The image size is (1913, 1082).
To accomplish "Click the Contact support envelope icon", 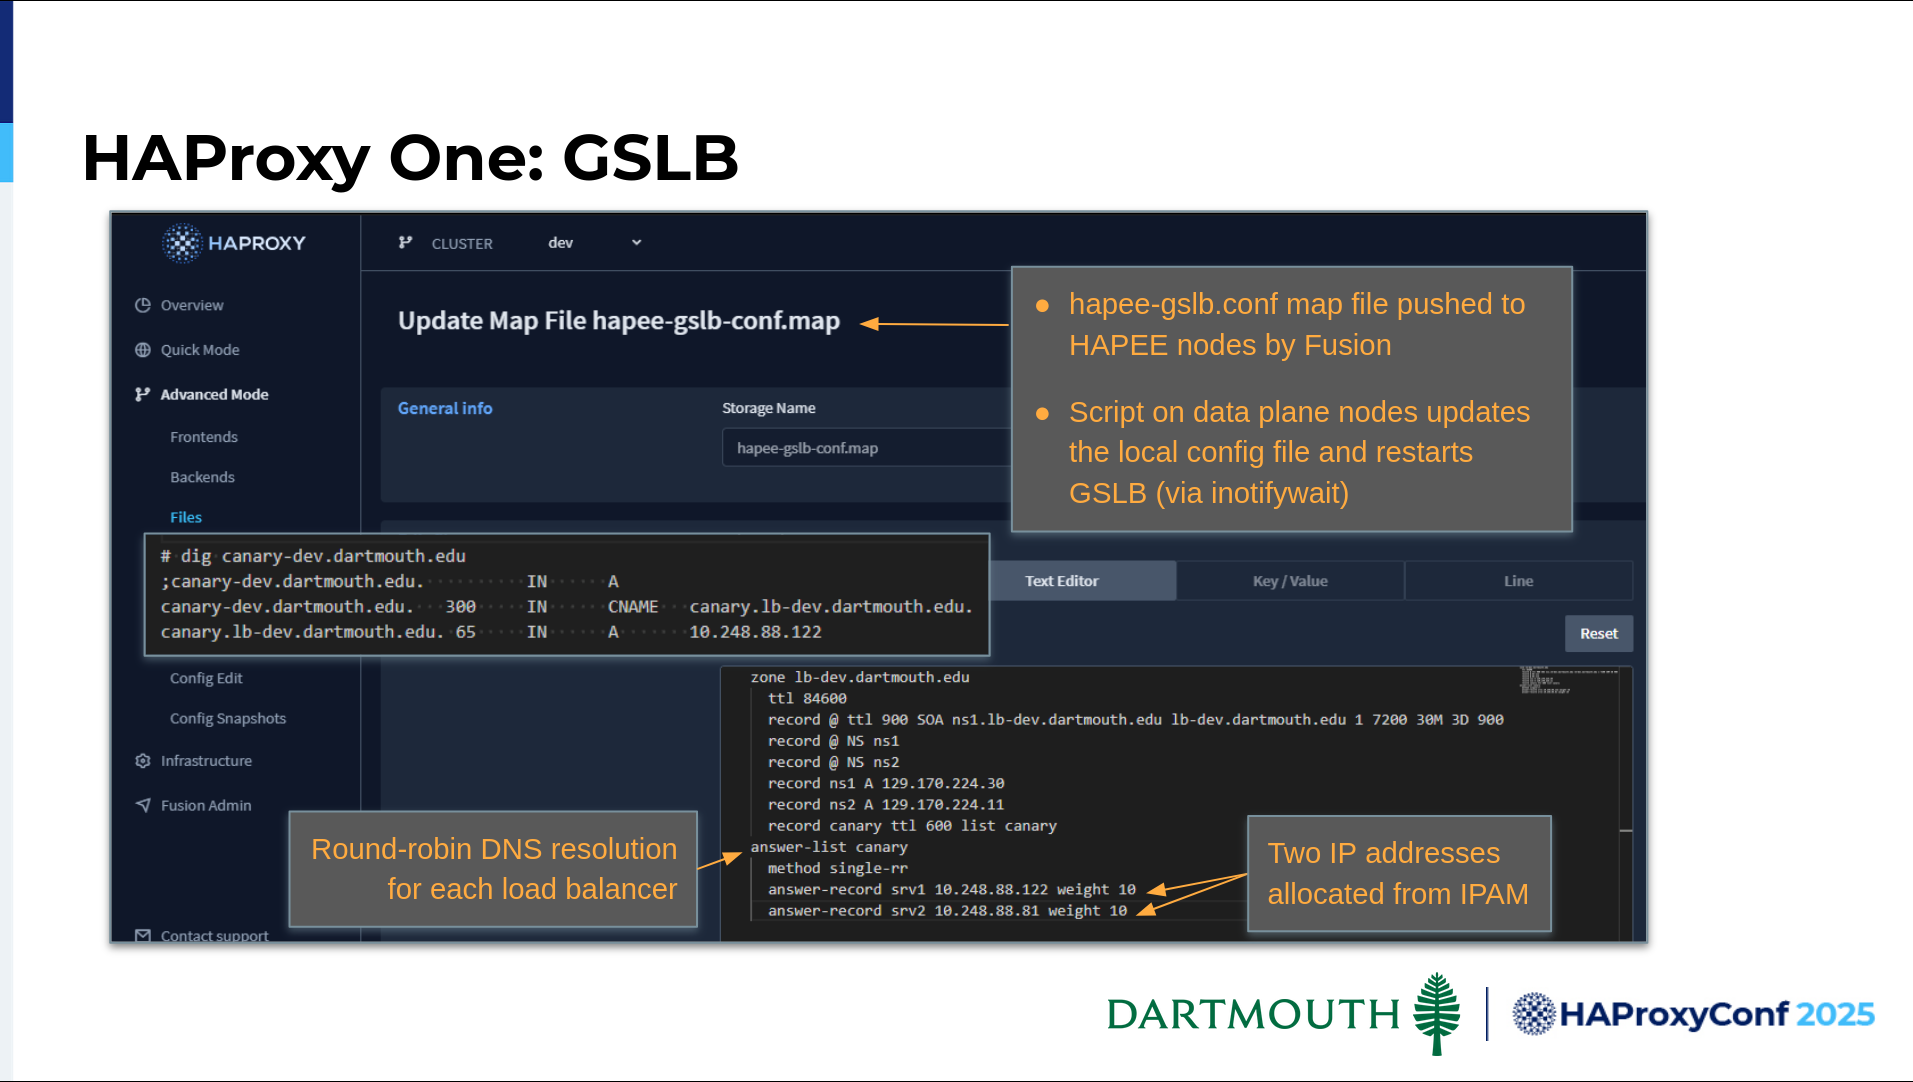I will (x=143, y=935).
